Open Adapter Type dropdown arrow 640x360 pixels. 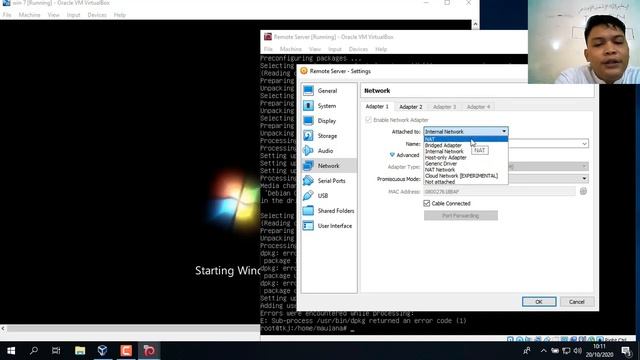coord(584,167)
